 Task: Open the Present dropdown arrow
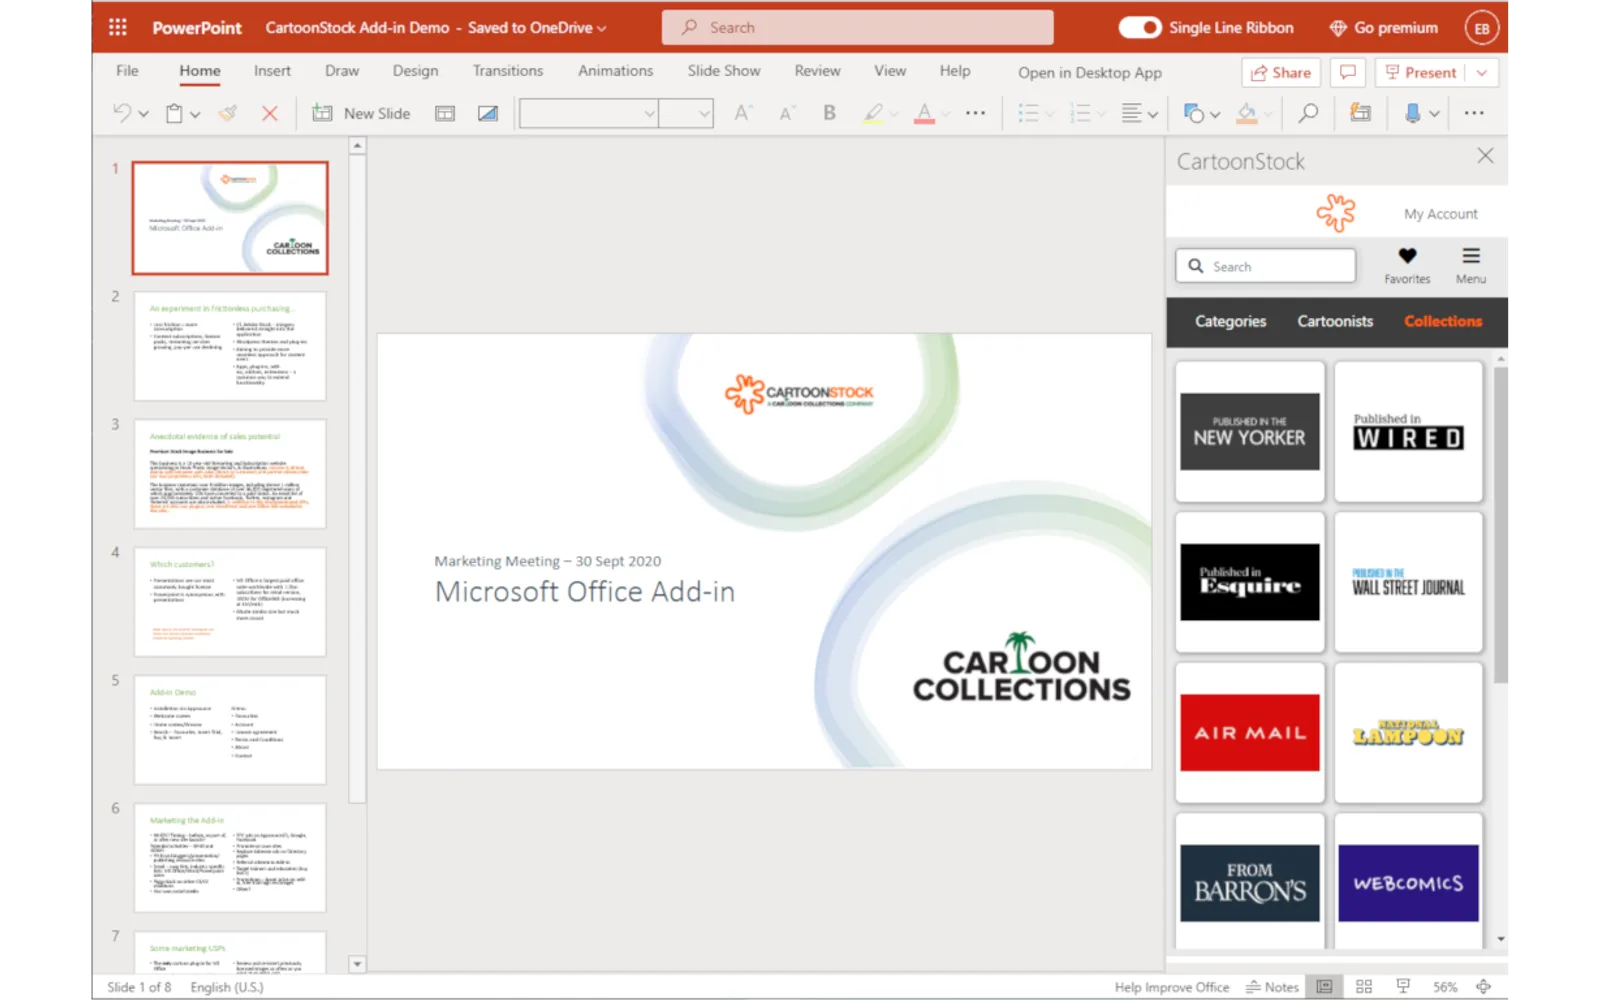pyautogui.click(x=1482, y=72)
